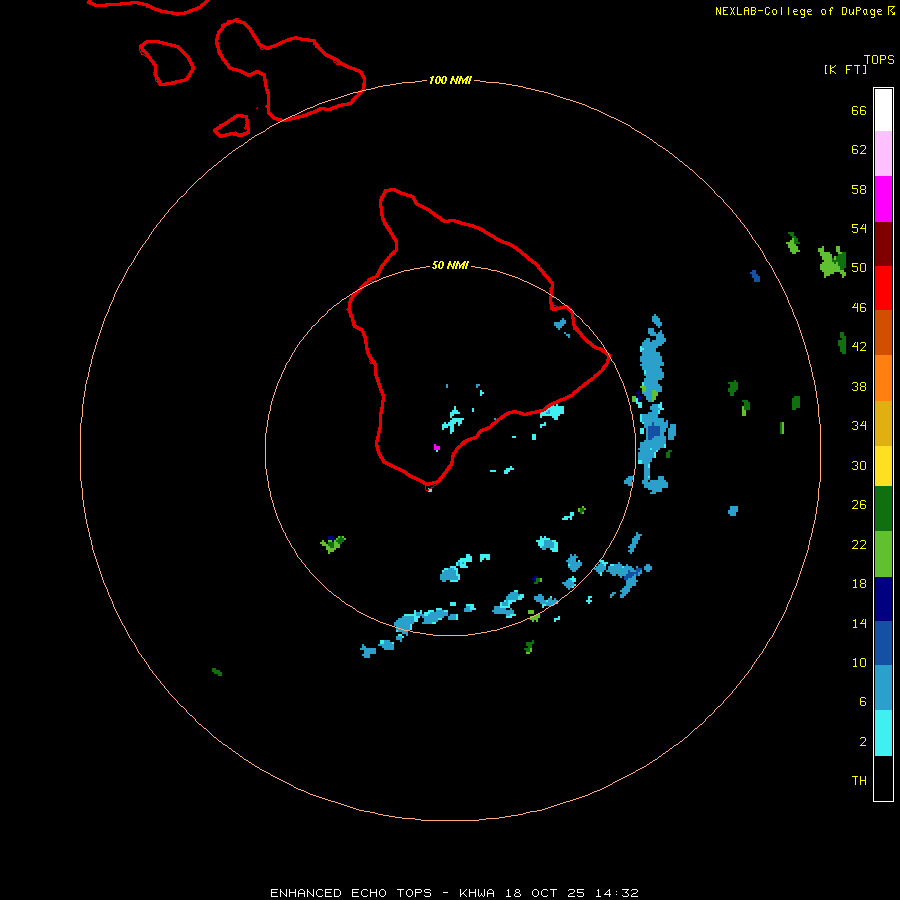The width and height of the screenshot is (900, 900).
Task: Click the light pink legend color block
Action: (883, 153)
